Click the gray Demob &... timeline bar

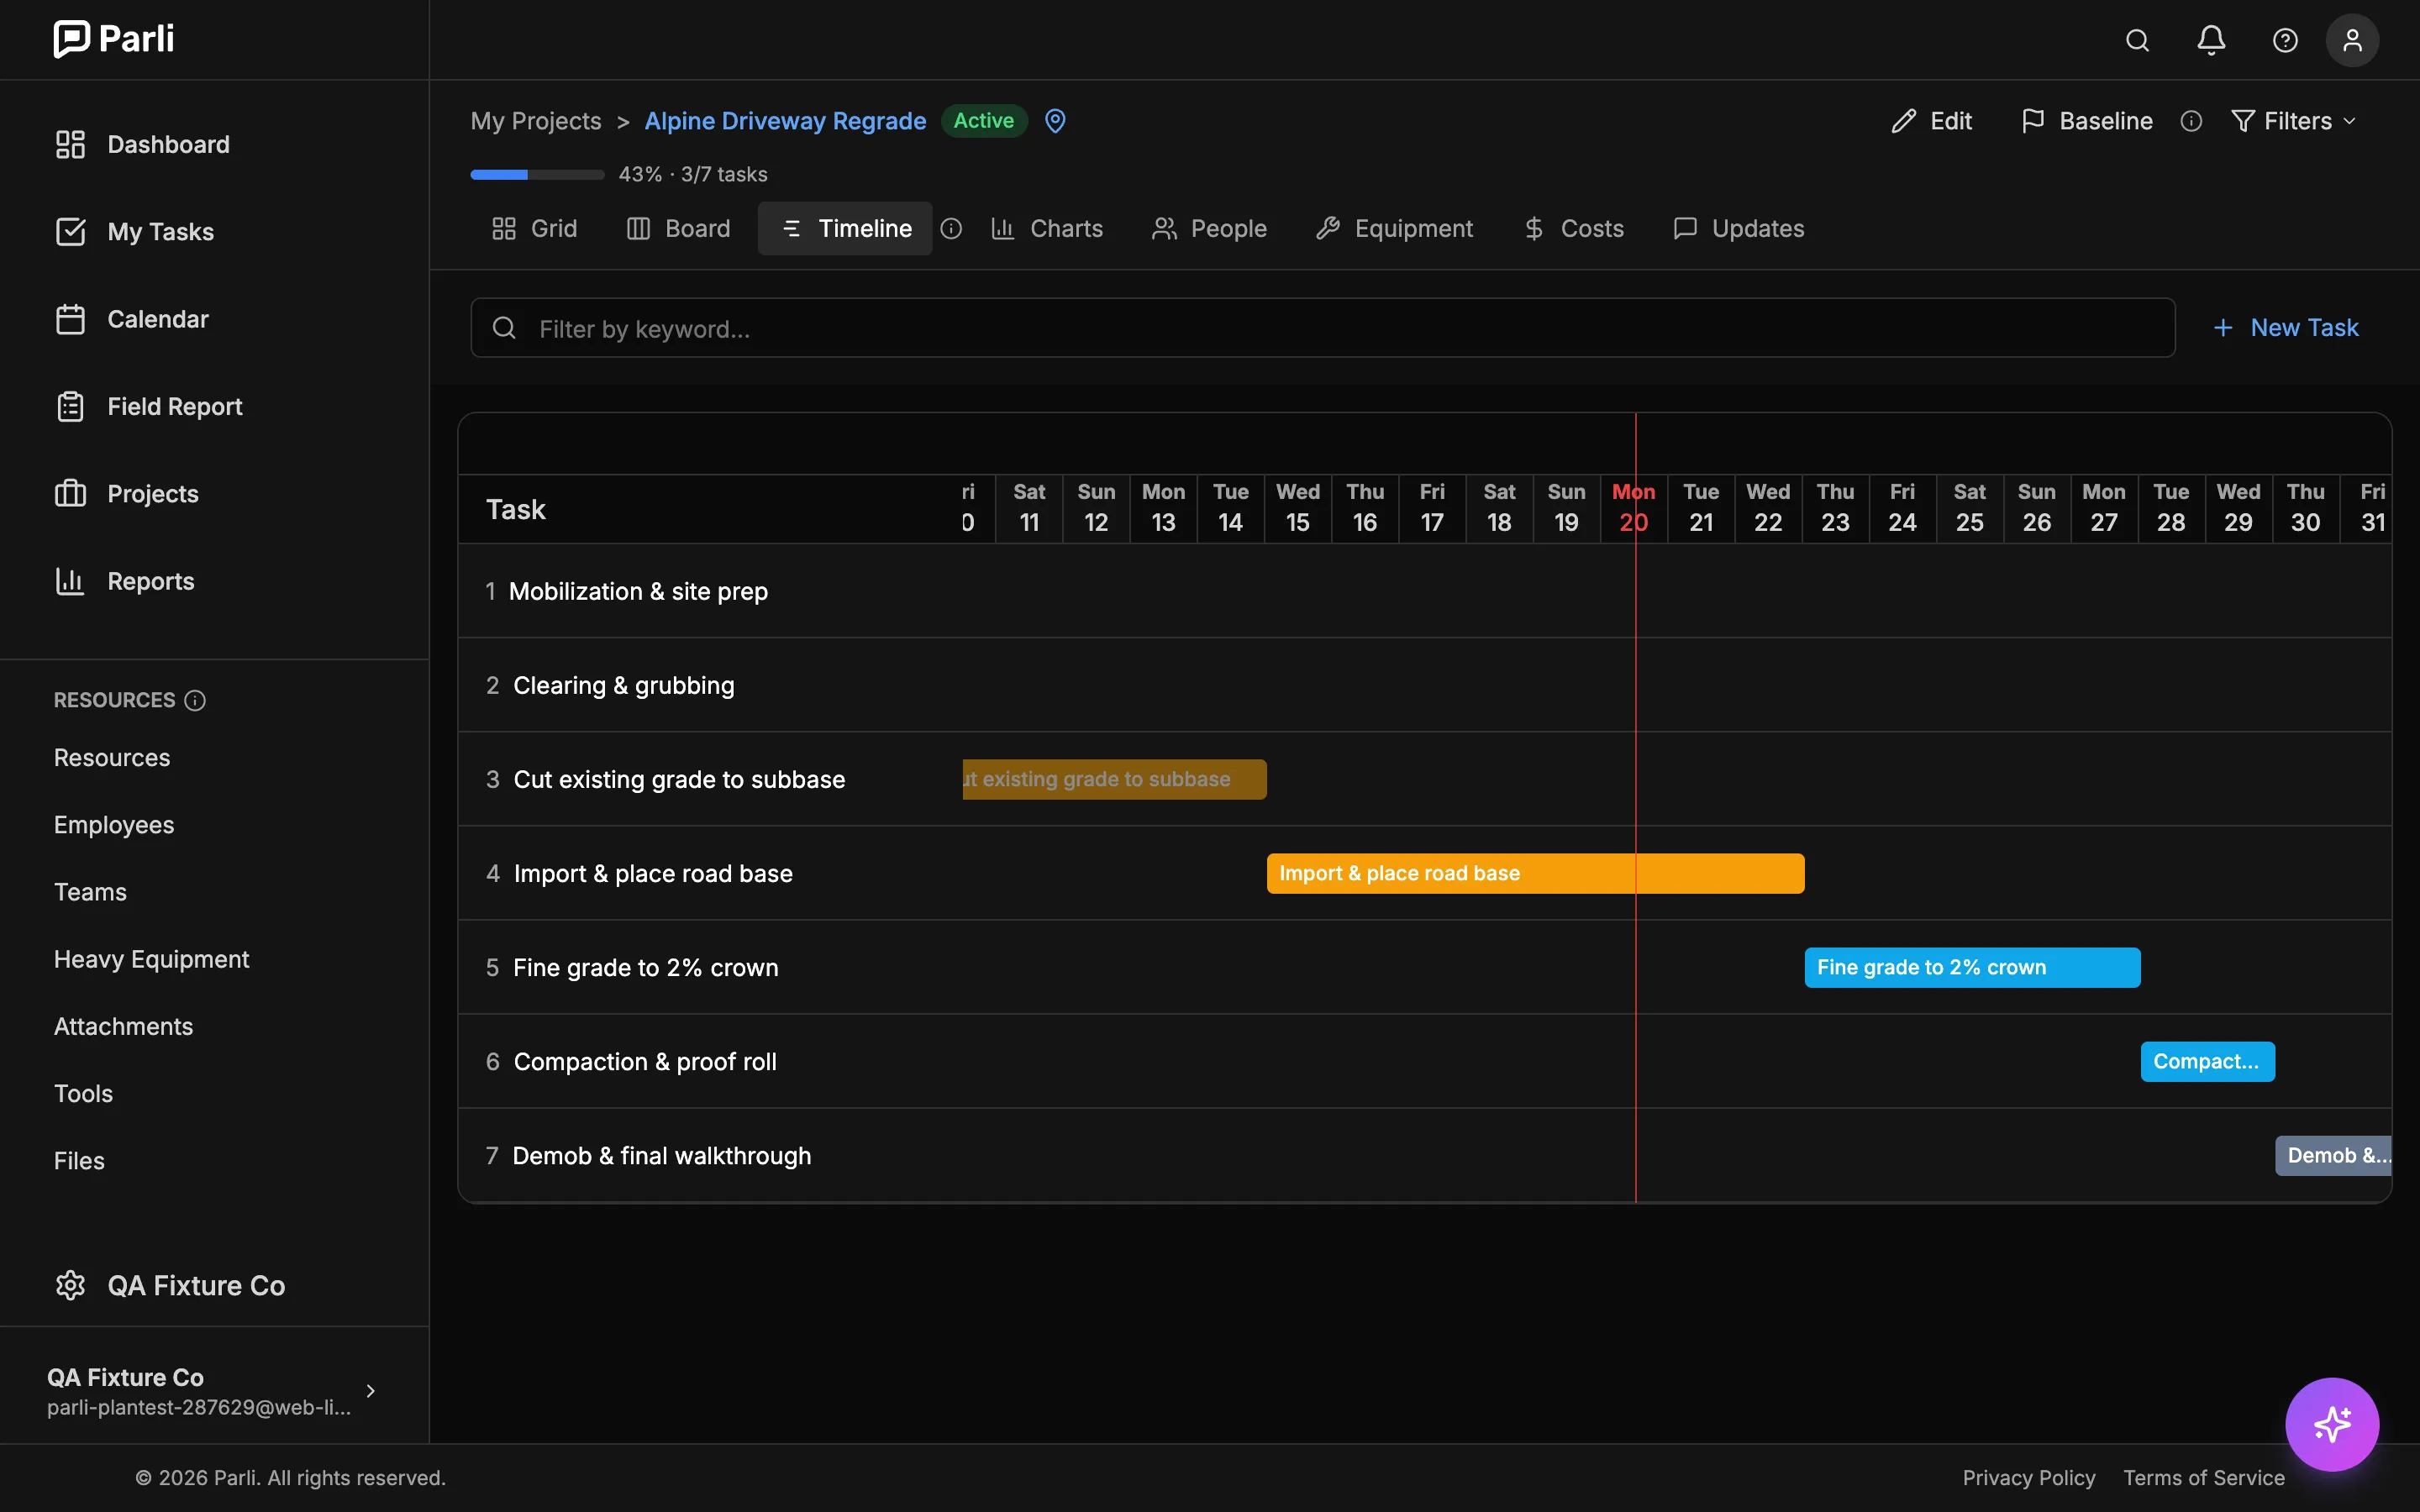[2333, 1155]
